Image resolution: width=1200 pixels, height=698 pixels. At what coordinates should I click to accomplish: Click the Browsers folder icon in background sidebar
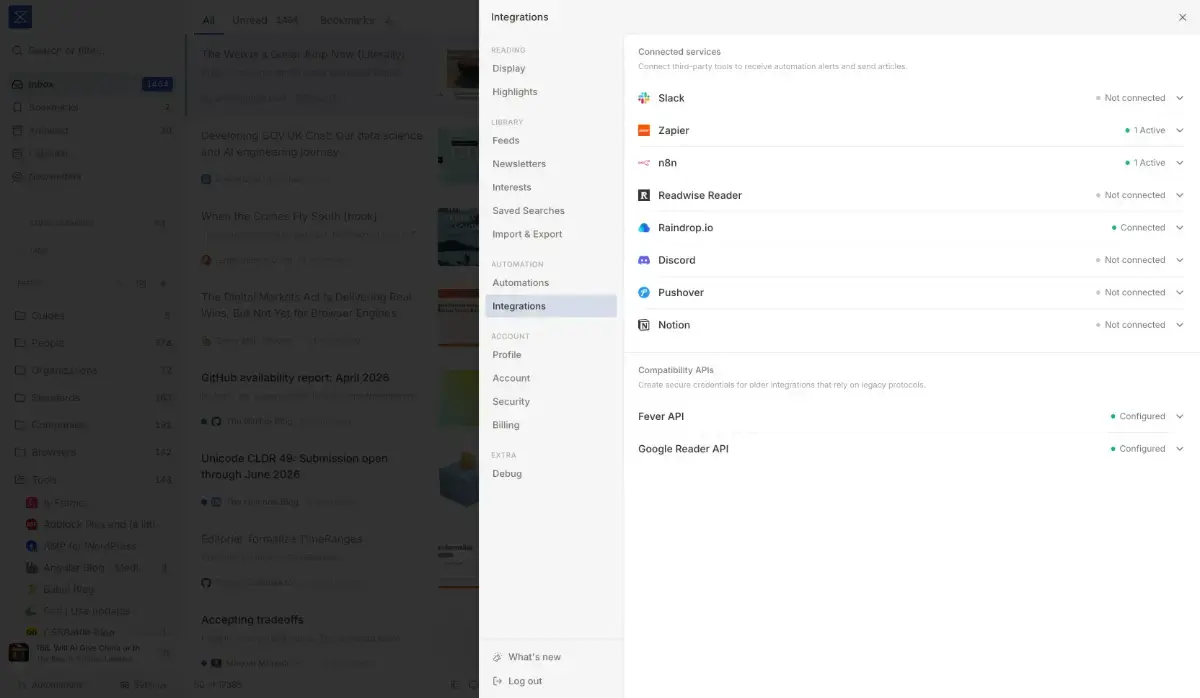pyautogui.click(x=19, y=452)
